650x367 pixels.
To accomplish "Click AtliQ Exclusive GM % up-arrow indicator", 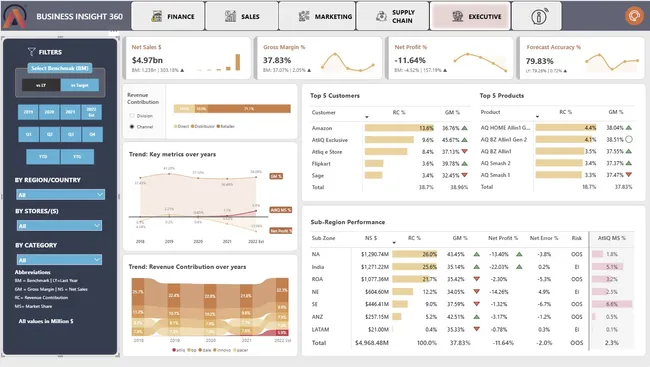I will tap(465, 140).
